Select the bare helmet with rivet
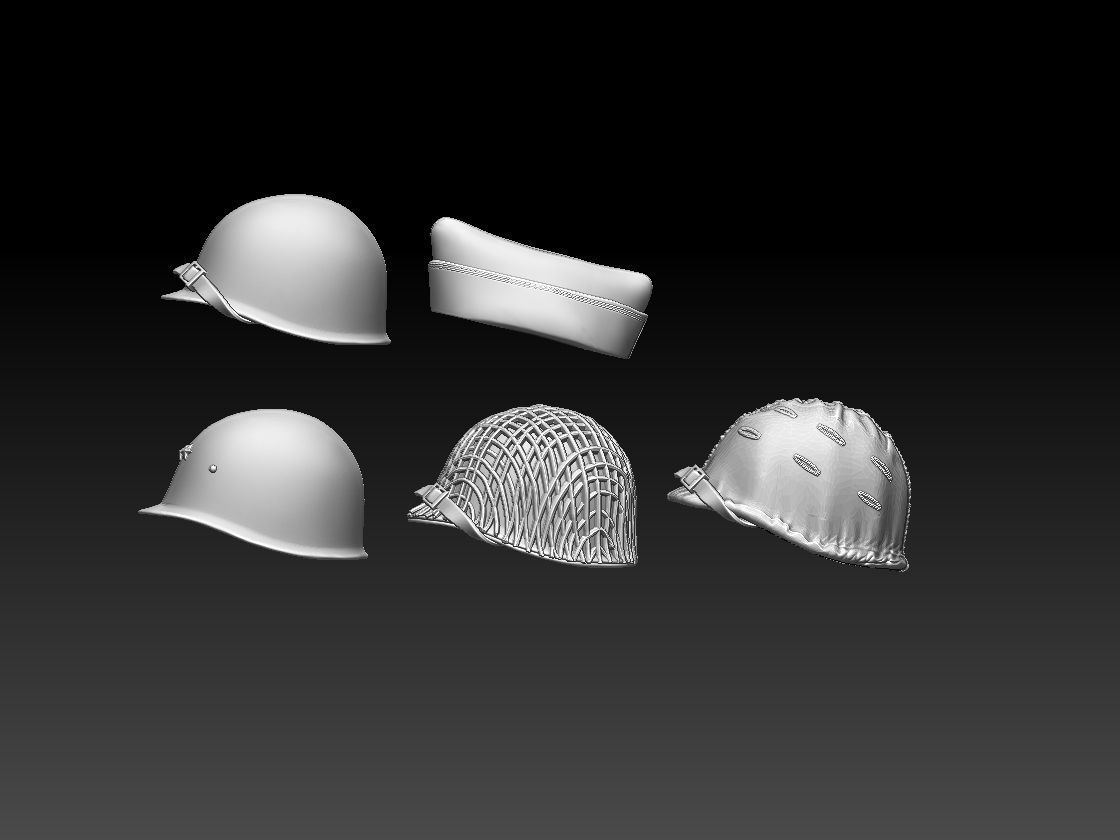1120x840 pixels. click(x=254, y=484)
